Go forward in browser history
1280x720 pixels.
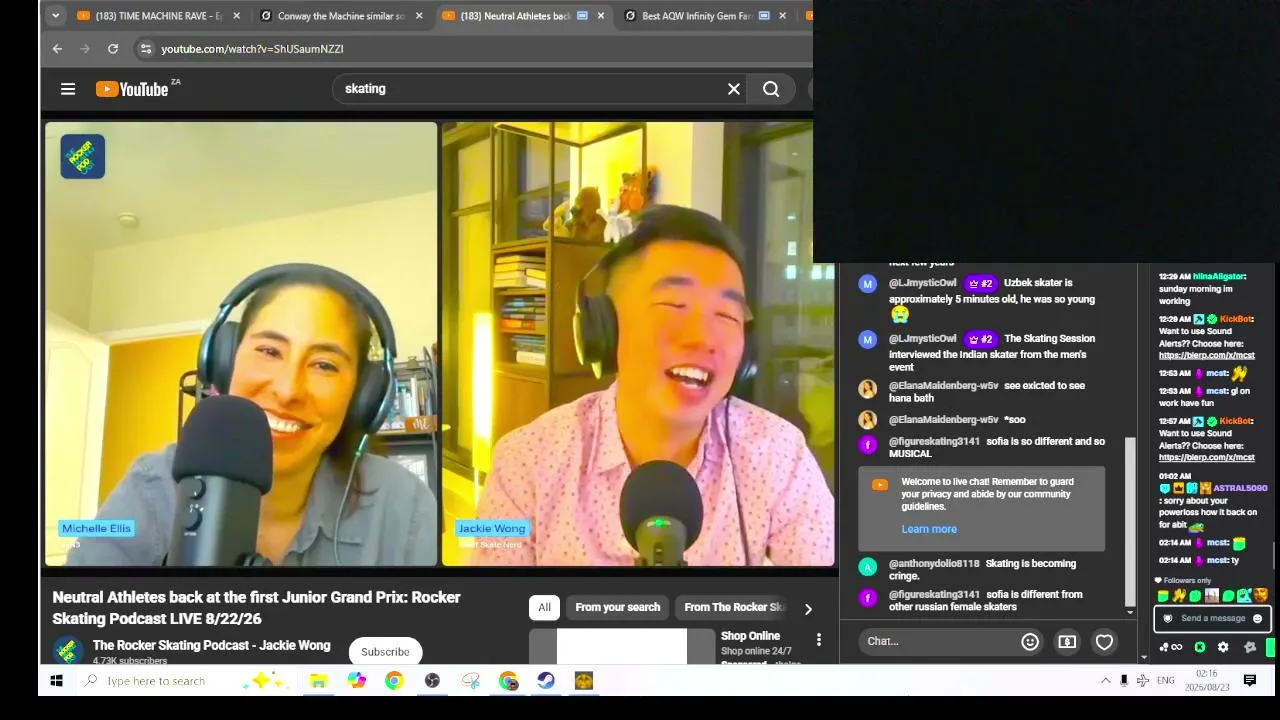pos(85,48)
